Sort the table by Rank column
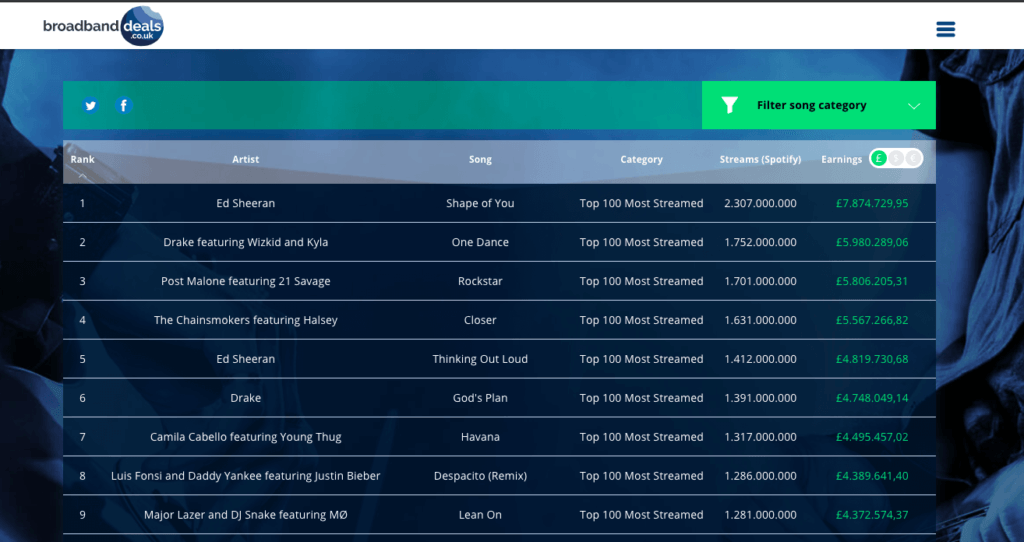This screenshot has width=1024, height=542. pyautogui.click(x=82, y=159)
